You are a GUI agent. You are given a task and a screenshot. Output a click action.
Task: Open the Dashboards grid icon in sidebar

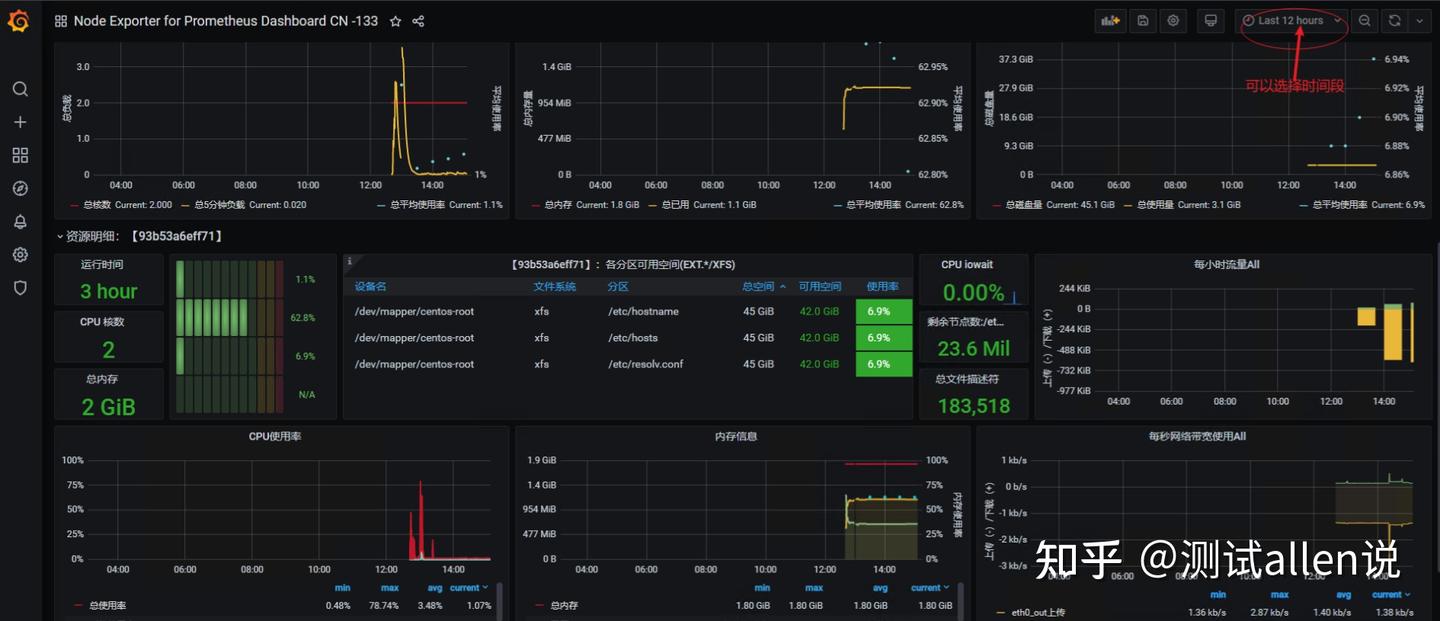tap(20, 155)
